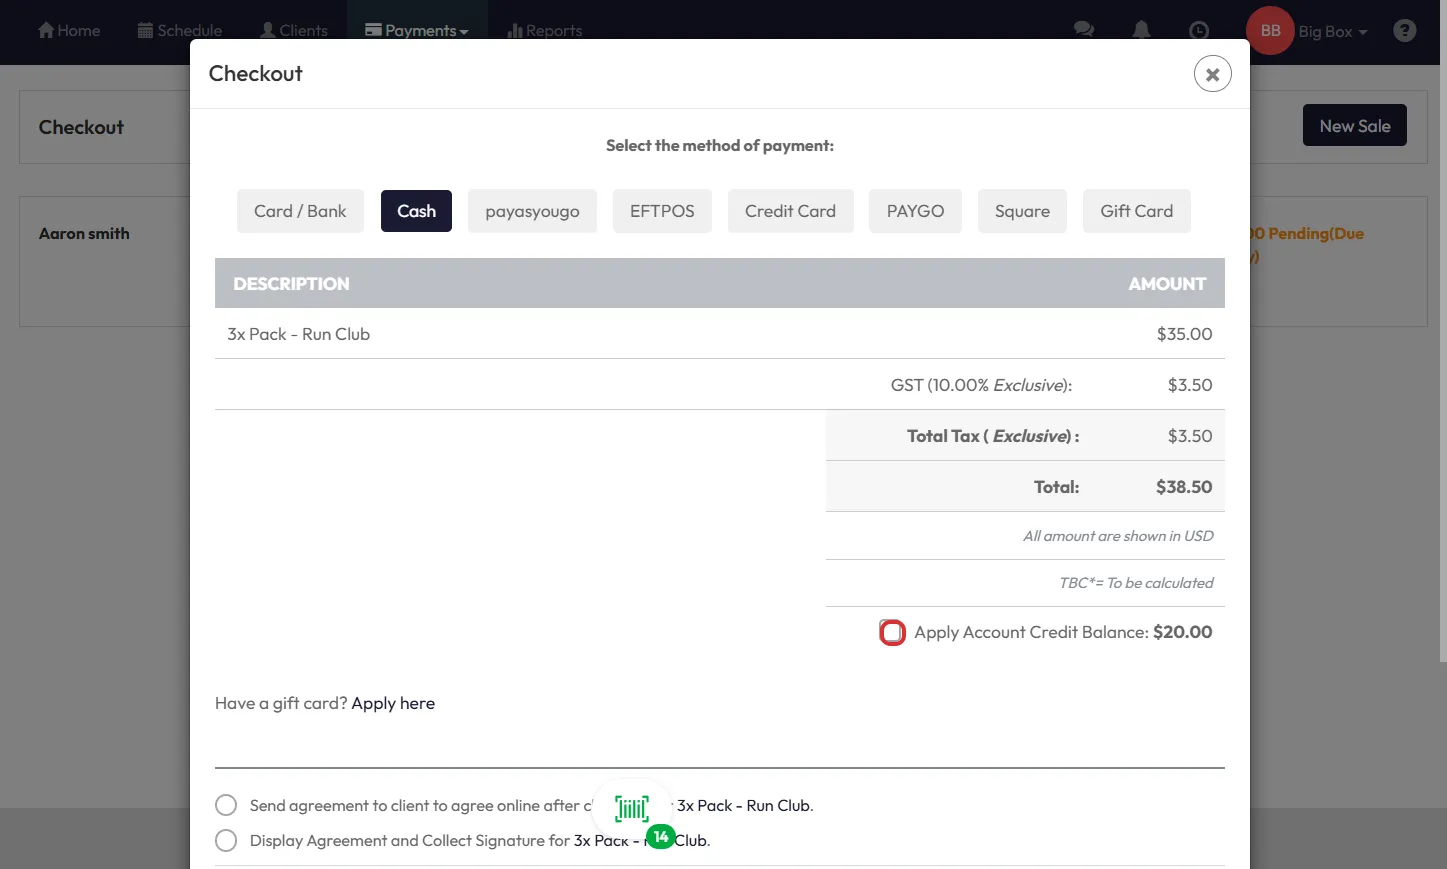Go to Home in navigation bar
Image resolution: width=1447 pixels, height=869 pixels.
coord(69,30)
